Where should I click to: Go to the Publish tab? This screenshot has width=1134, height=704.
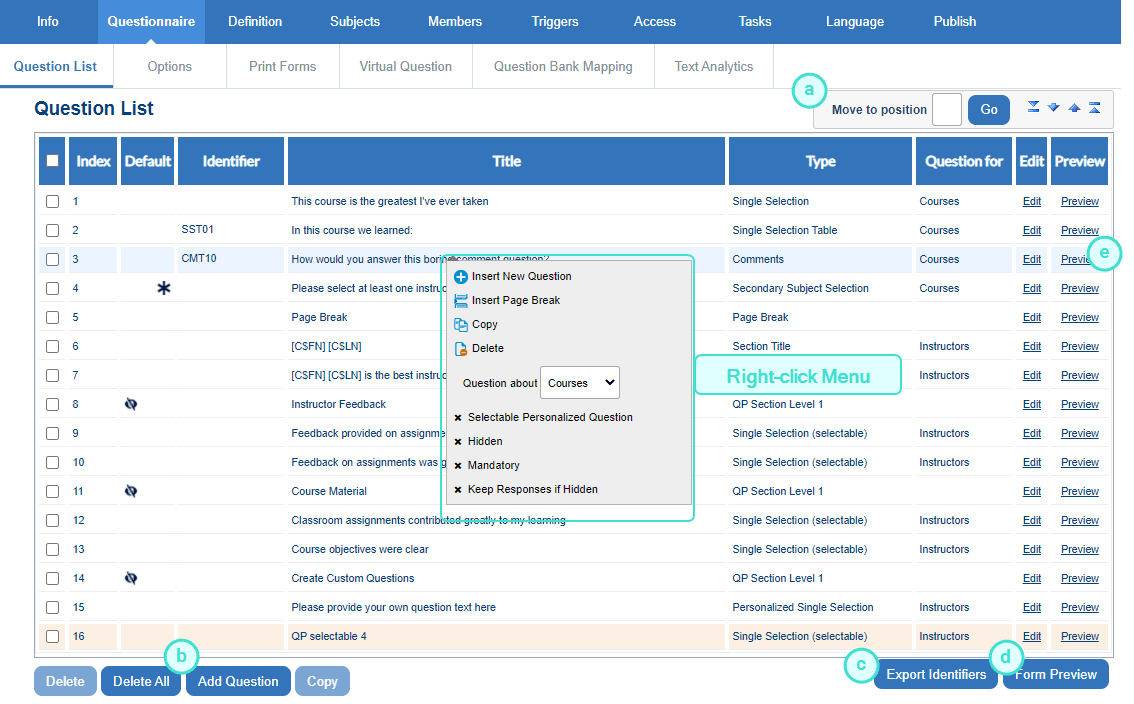955,22
